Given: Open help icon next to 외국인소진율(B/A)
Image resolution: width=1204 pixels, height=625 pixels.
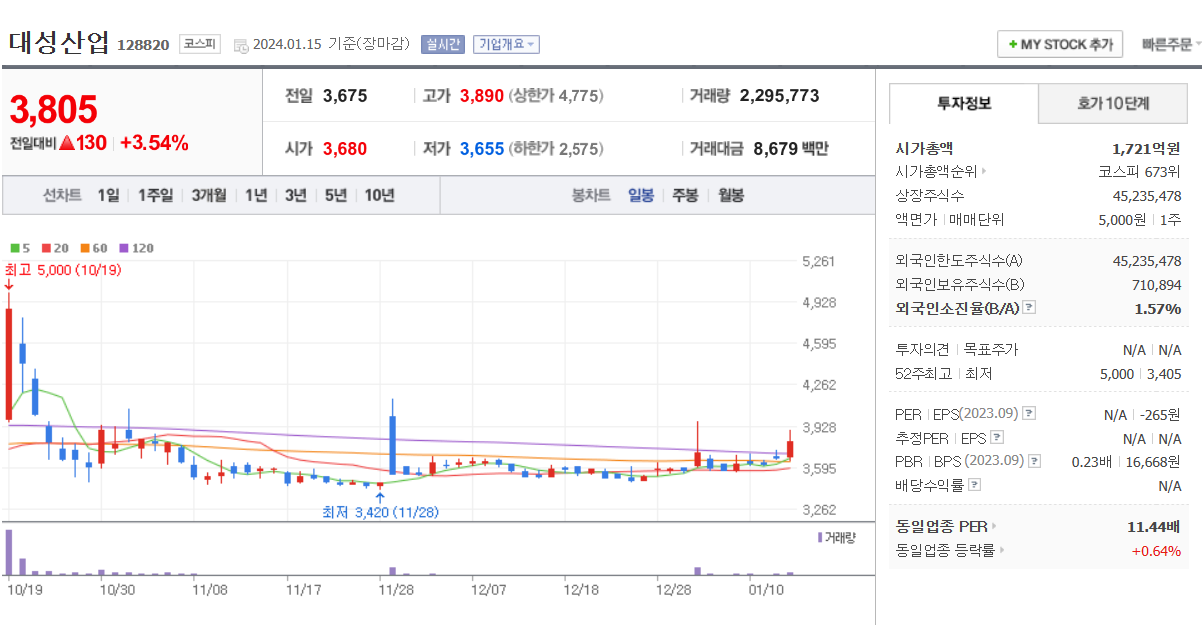Looking at the screenshot, I should click(x=1029, y=308).
